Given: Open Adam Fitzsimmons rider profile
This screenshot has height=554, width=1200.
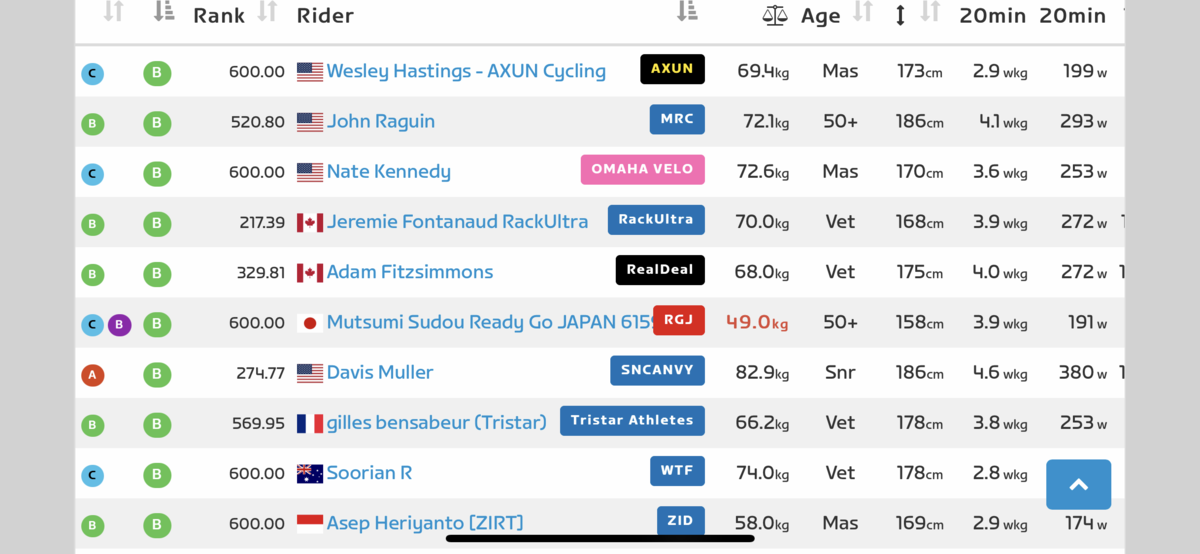Looking at the screenshot, I should click(x=410, y=272).
